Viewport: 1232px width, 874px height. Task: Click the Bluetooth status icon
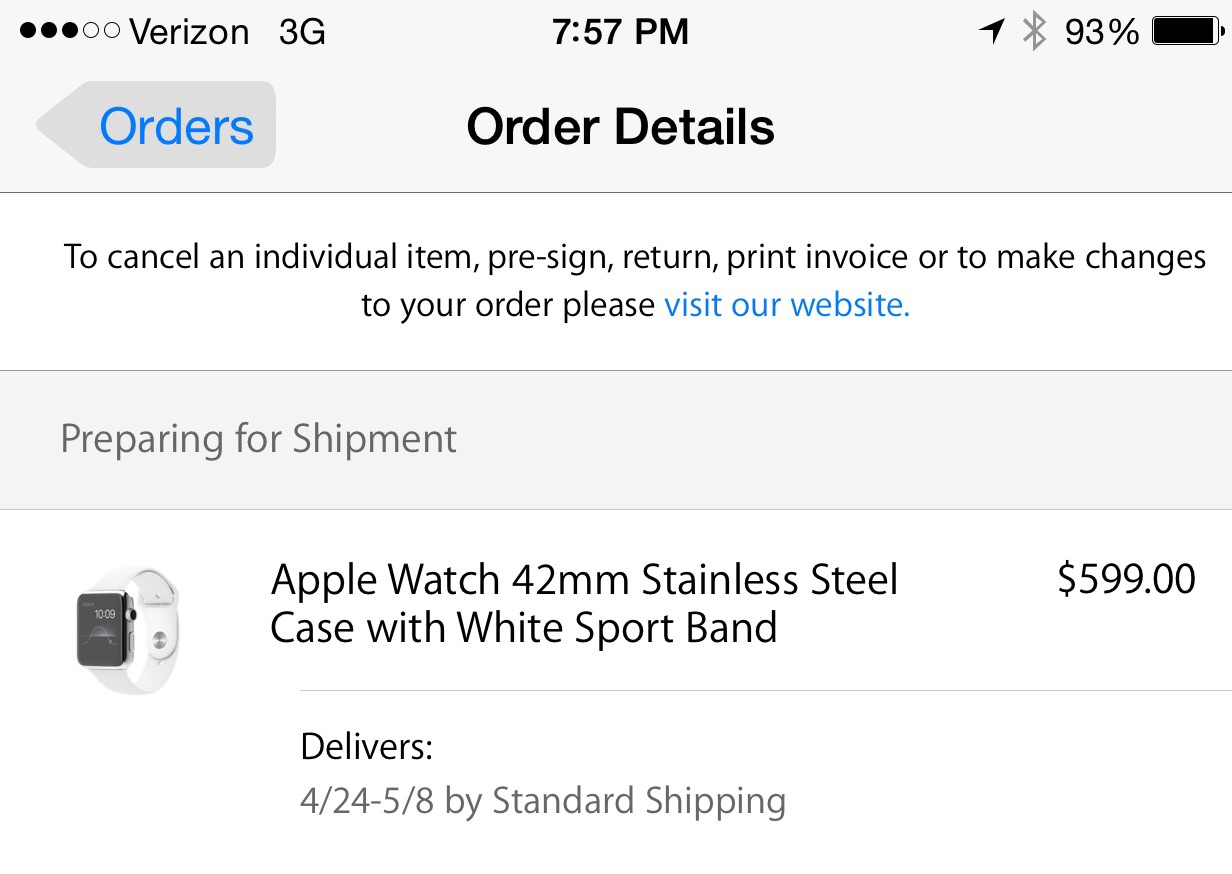(1034, 32)
